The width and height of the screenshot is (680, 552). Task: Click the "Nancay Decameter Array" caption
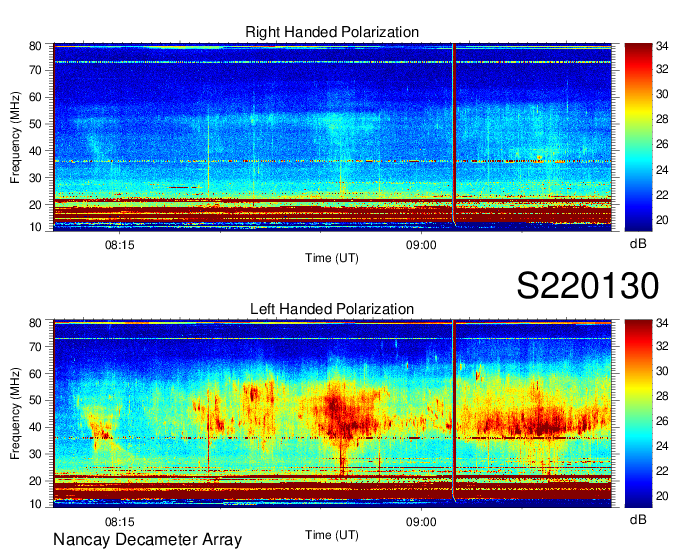[147, 539]
